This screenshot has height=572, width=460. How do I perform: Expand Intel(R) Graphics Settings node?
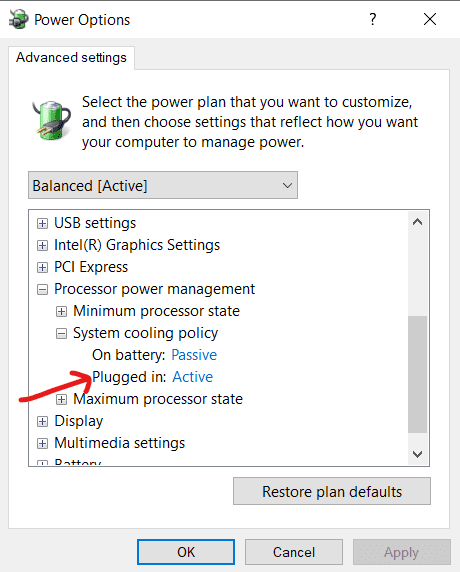click(42, 246)
